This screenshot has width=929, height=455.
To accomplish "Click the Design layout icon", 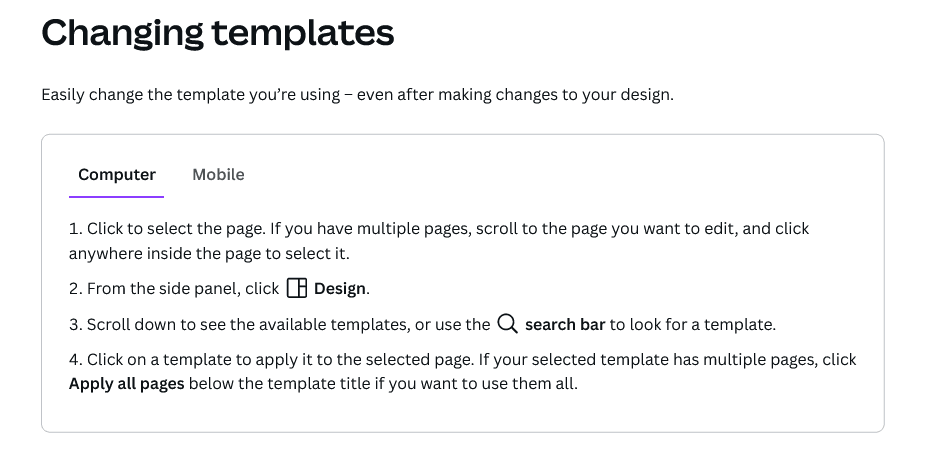I will (296, 289).
